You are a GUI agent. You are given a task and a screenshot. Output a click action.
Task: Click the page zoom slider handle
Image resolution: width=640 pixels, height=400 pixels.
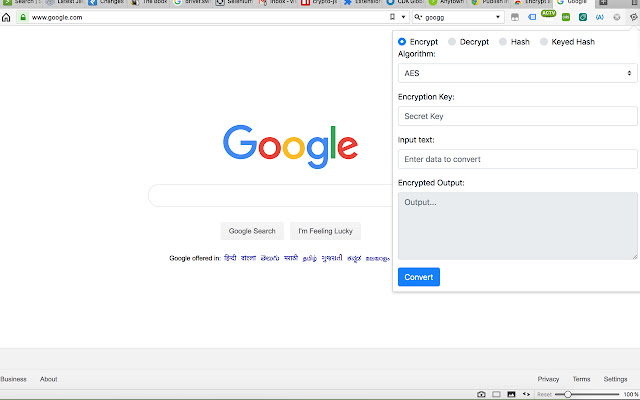pos(568,394)
